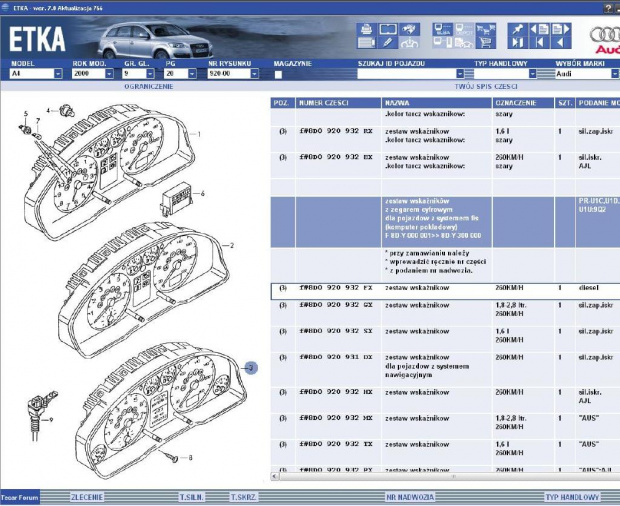Expand SZUKAJ ID POJAZDU dropdown arrow
This screenshot has height=506, width=620.
tap(459, 74)
